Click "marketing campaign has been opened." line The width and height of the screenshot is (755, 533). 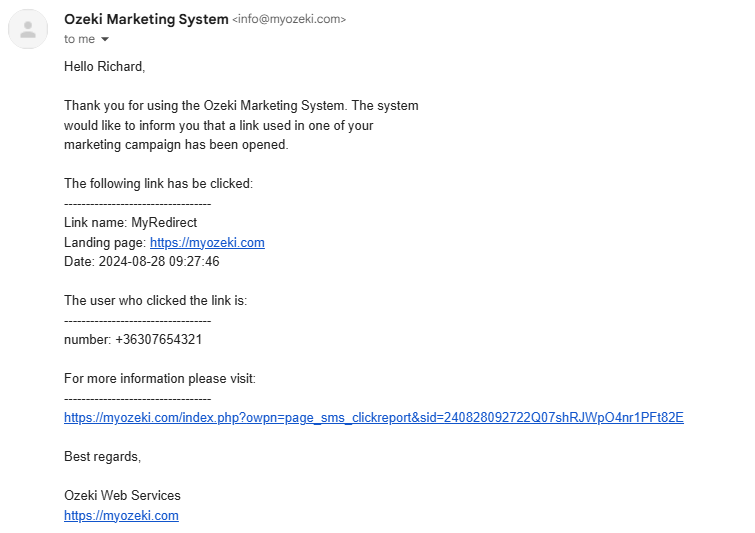click(x=176, y=144)
